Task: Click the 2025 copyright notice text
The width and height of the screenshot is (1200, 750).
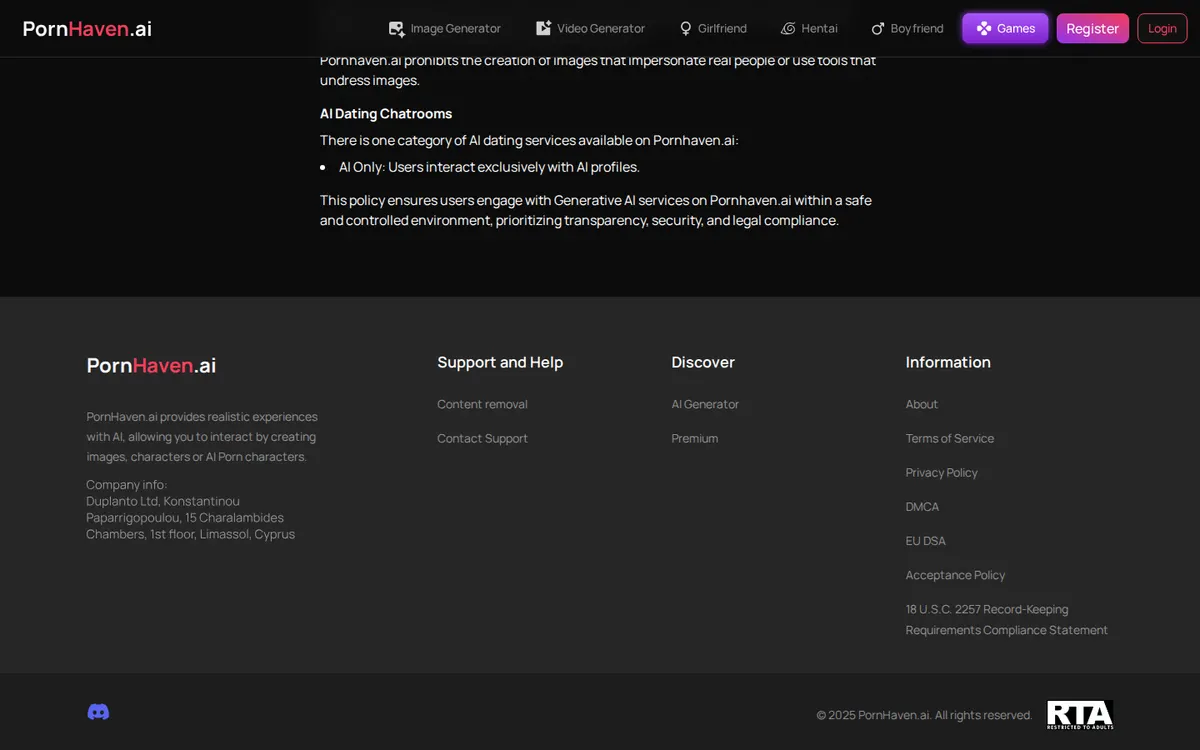Action: pyautogui.click(x=924, y=715)
